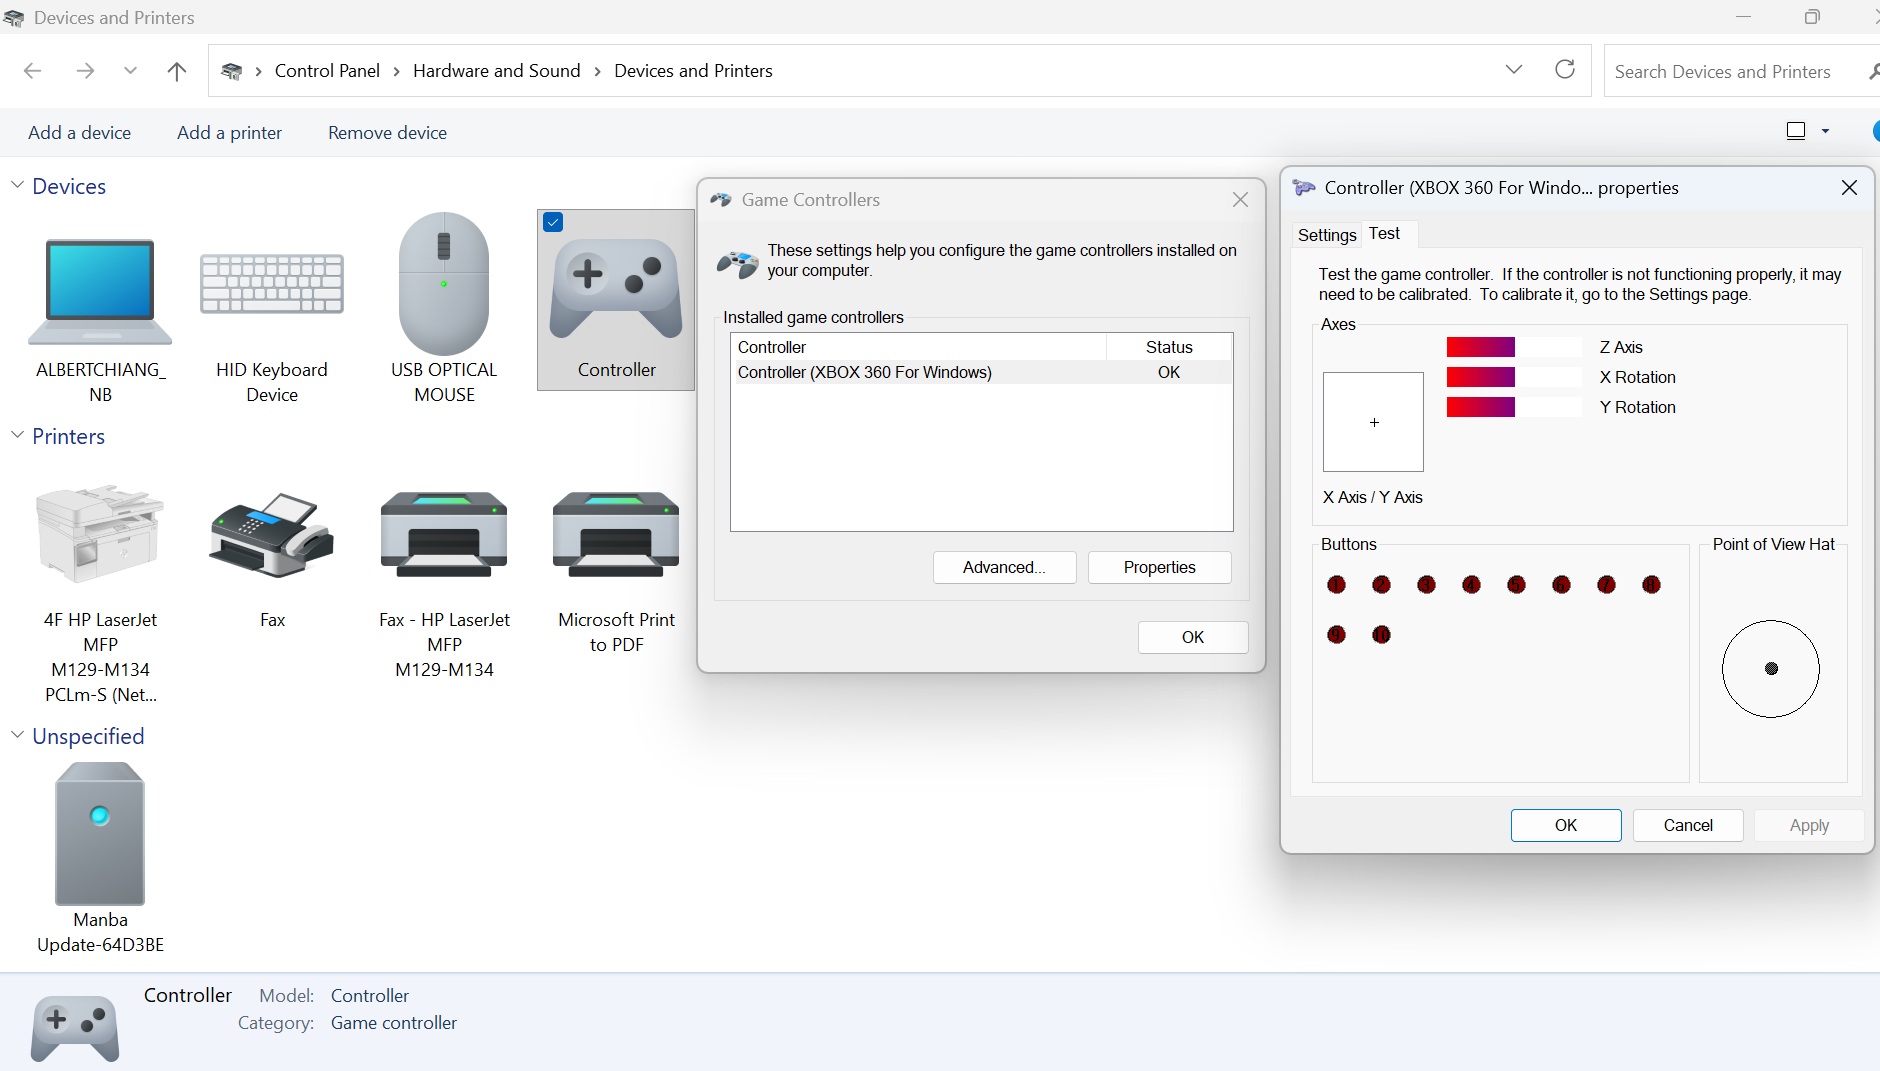Uncheck the Controller device checkbox
The width and height of the screenshot is (1880, 1071).
(x=553, y=222)
